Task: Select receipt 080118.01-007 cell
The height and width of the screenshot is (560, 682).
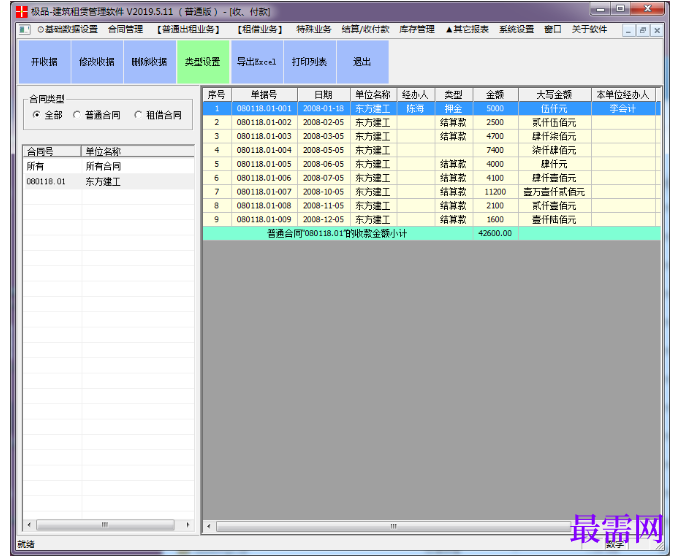Action: [x=264, y=192]
